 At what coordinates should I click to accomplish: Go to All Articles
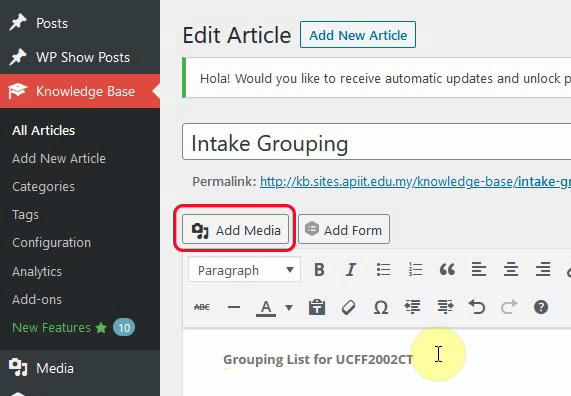[44, 130]
